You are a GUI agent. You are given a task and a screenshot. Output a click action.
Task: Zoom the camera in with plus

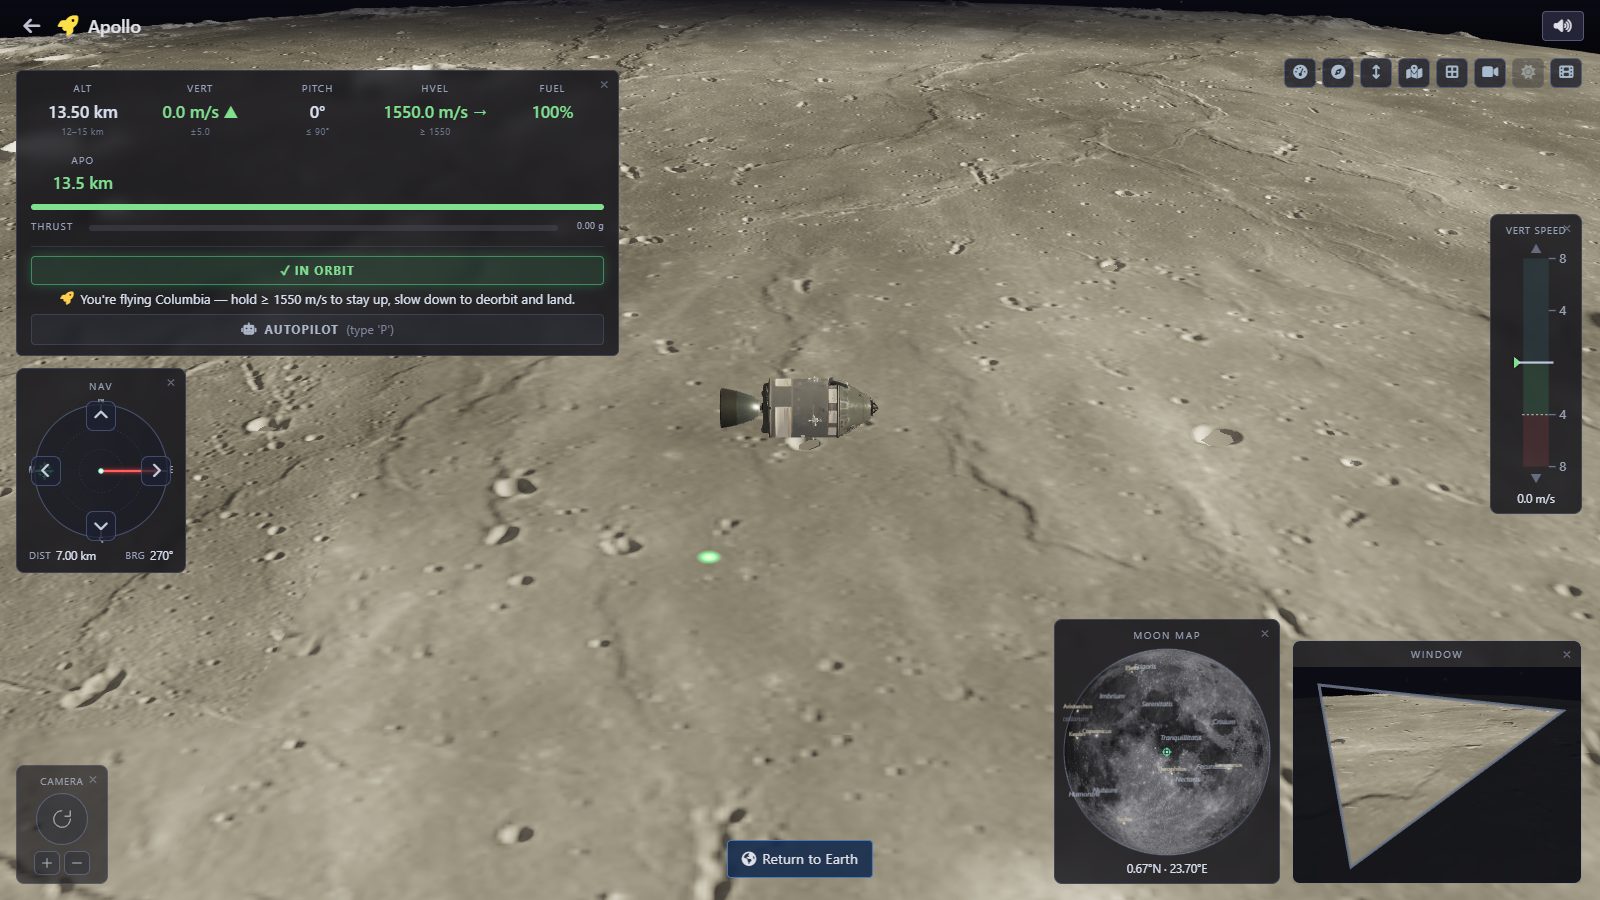pyautogui.click(x=47, y=863)
